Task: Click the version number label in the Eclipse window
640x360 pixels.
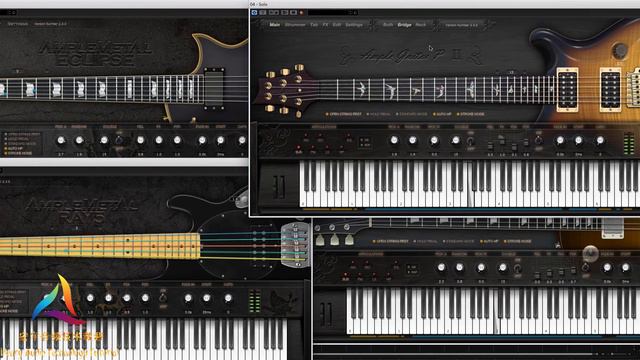Action: point(51,24)
